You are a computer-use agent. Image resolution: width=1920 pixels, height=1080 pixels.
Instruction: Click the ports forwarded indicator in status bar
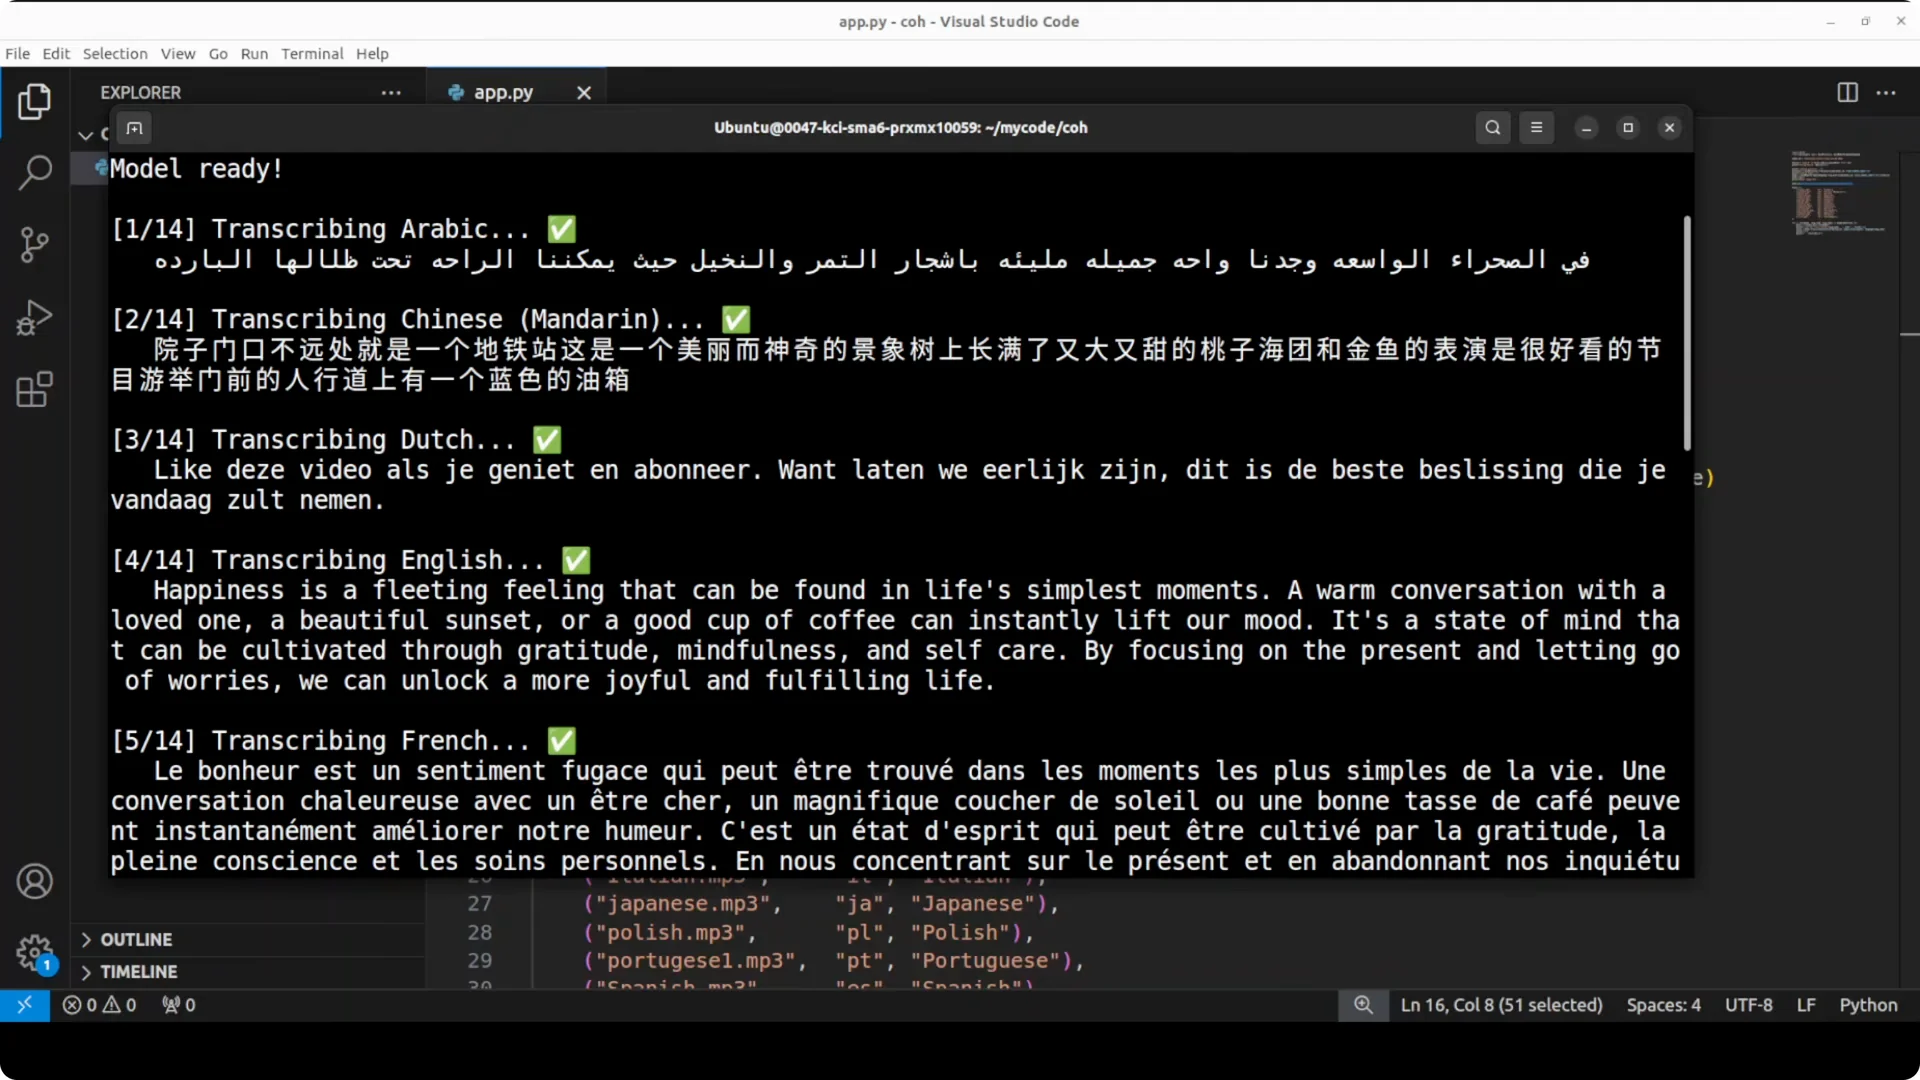(179, 1005)
